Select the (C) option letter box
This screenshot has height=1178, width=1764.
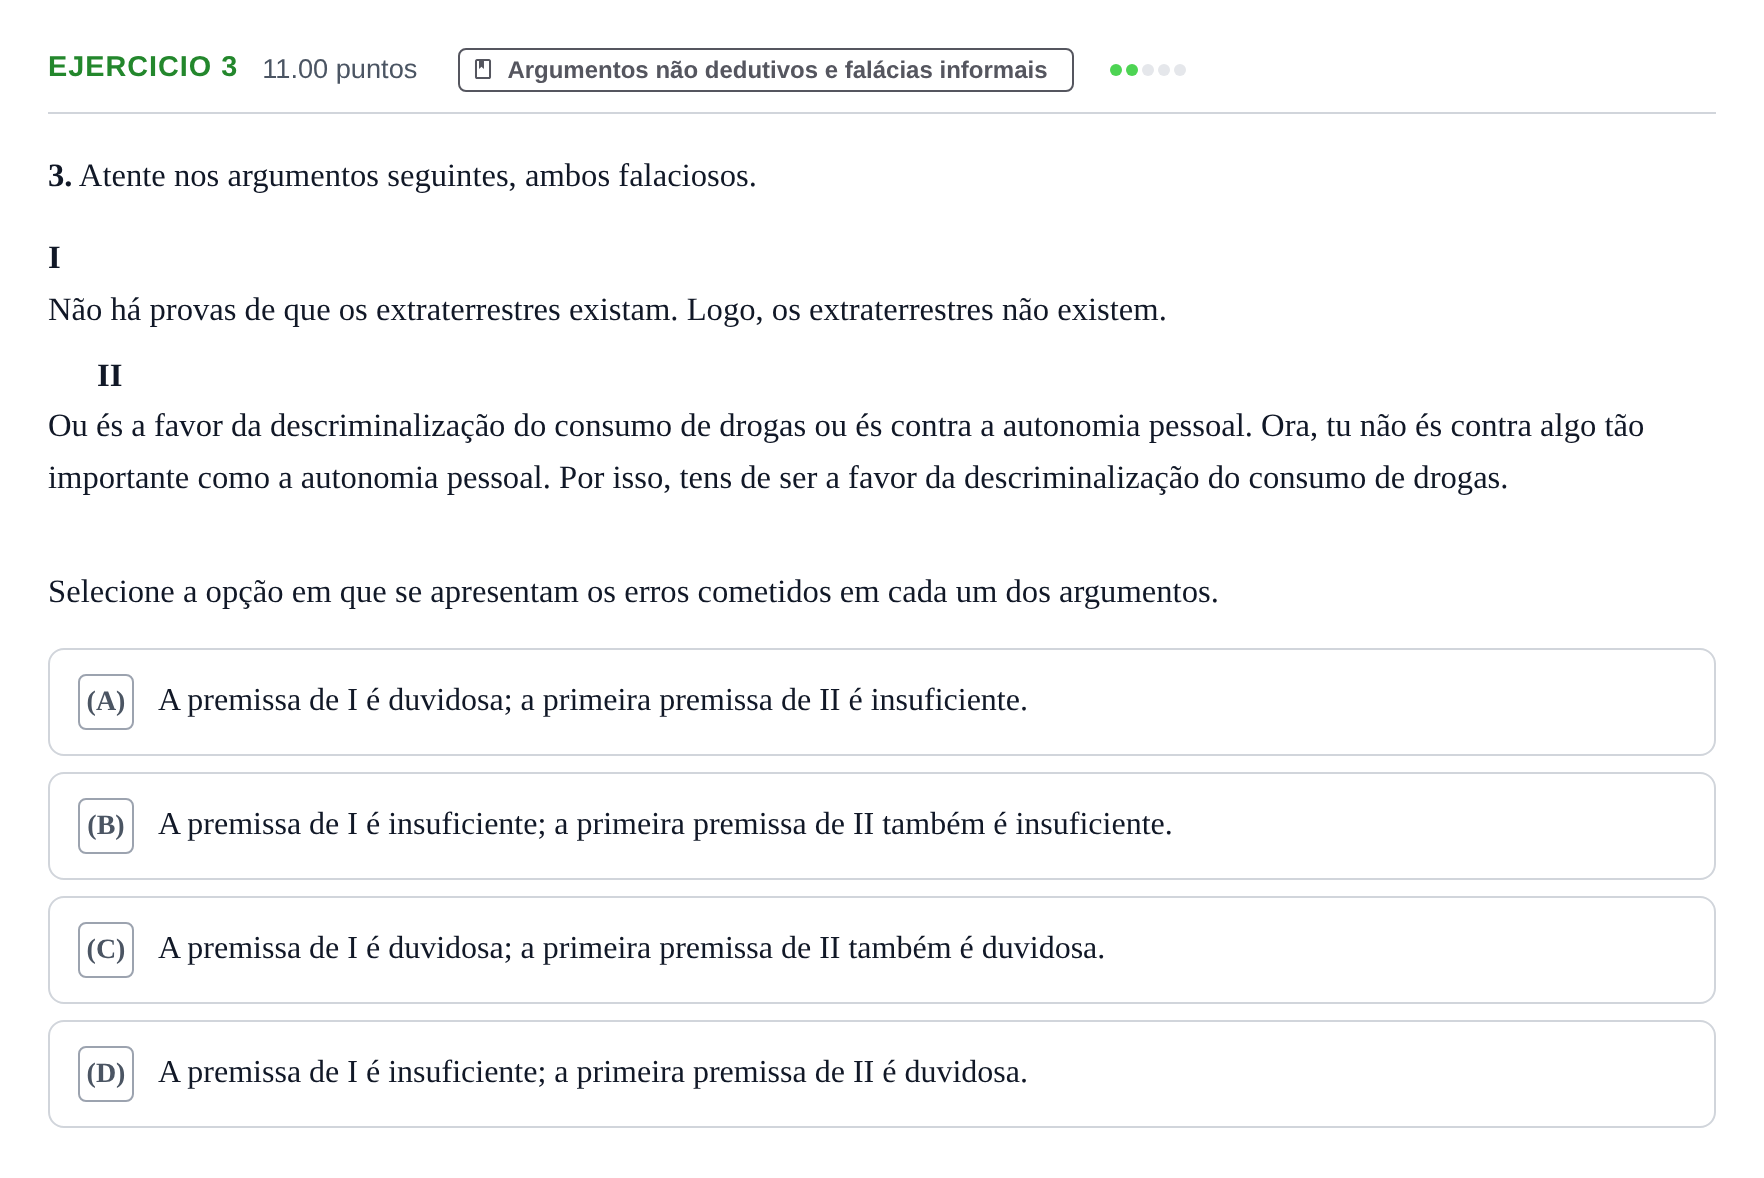106,950
